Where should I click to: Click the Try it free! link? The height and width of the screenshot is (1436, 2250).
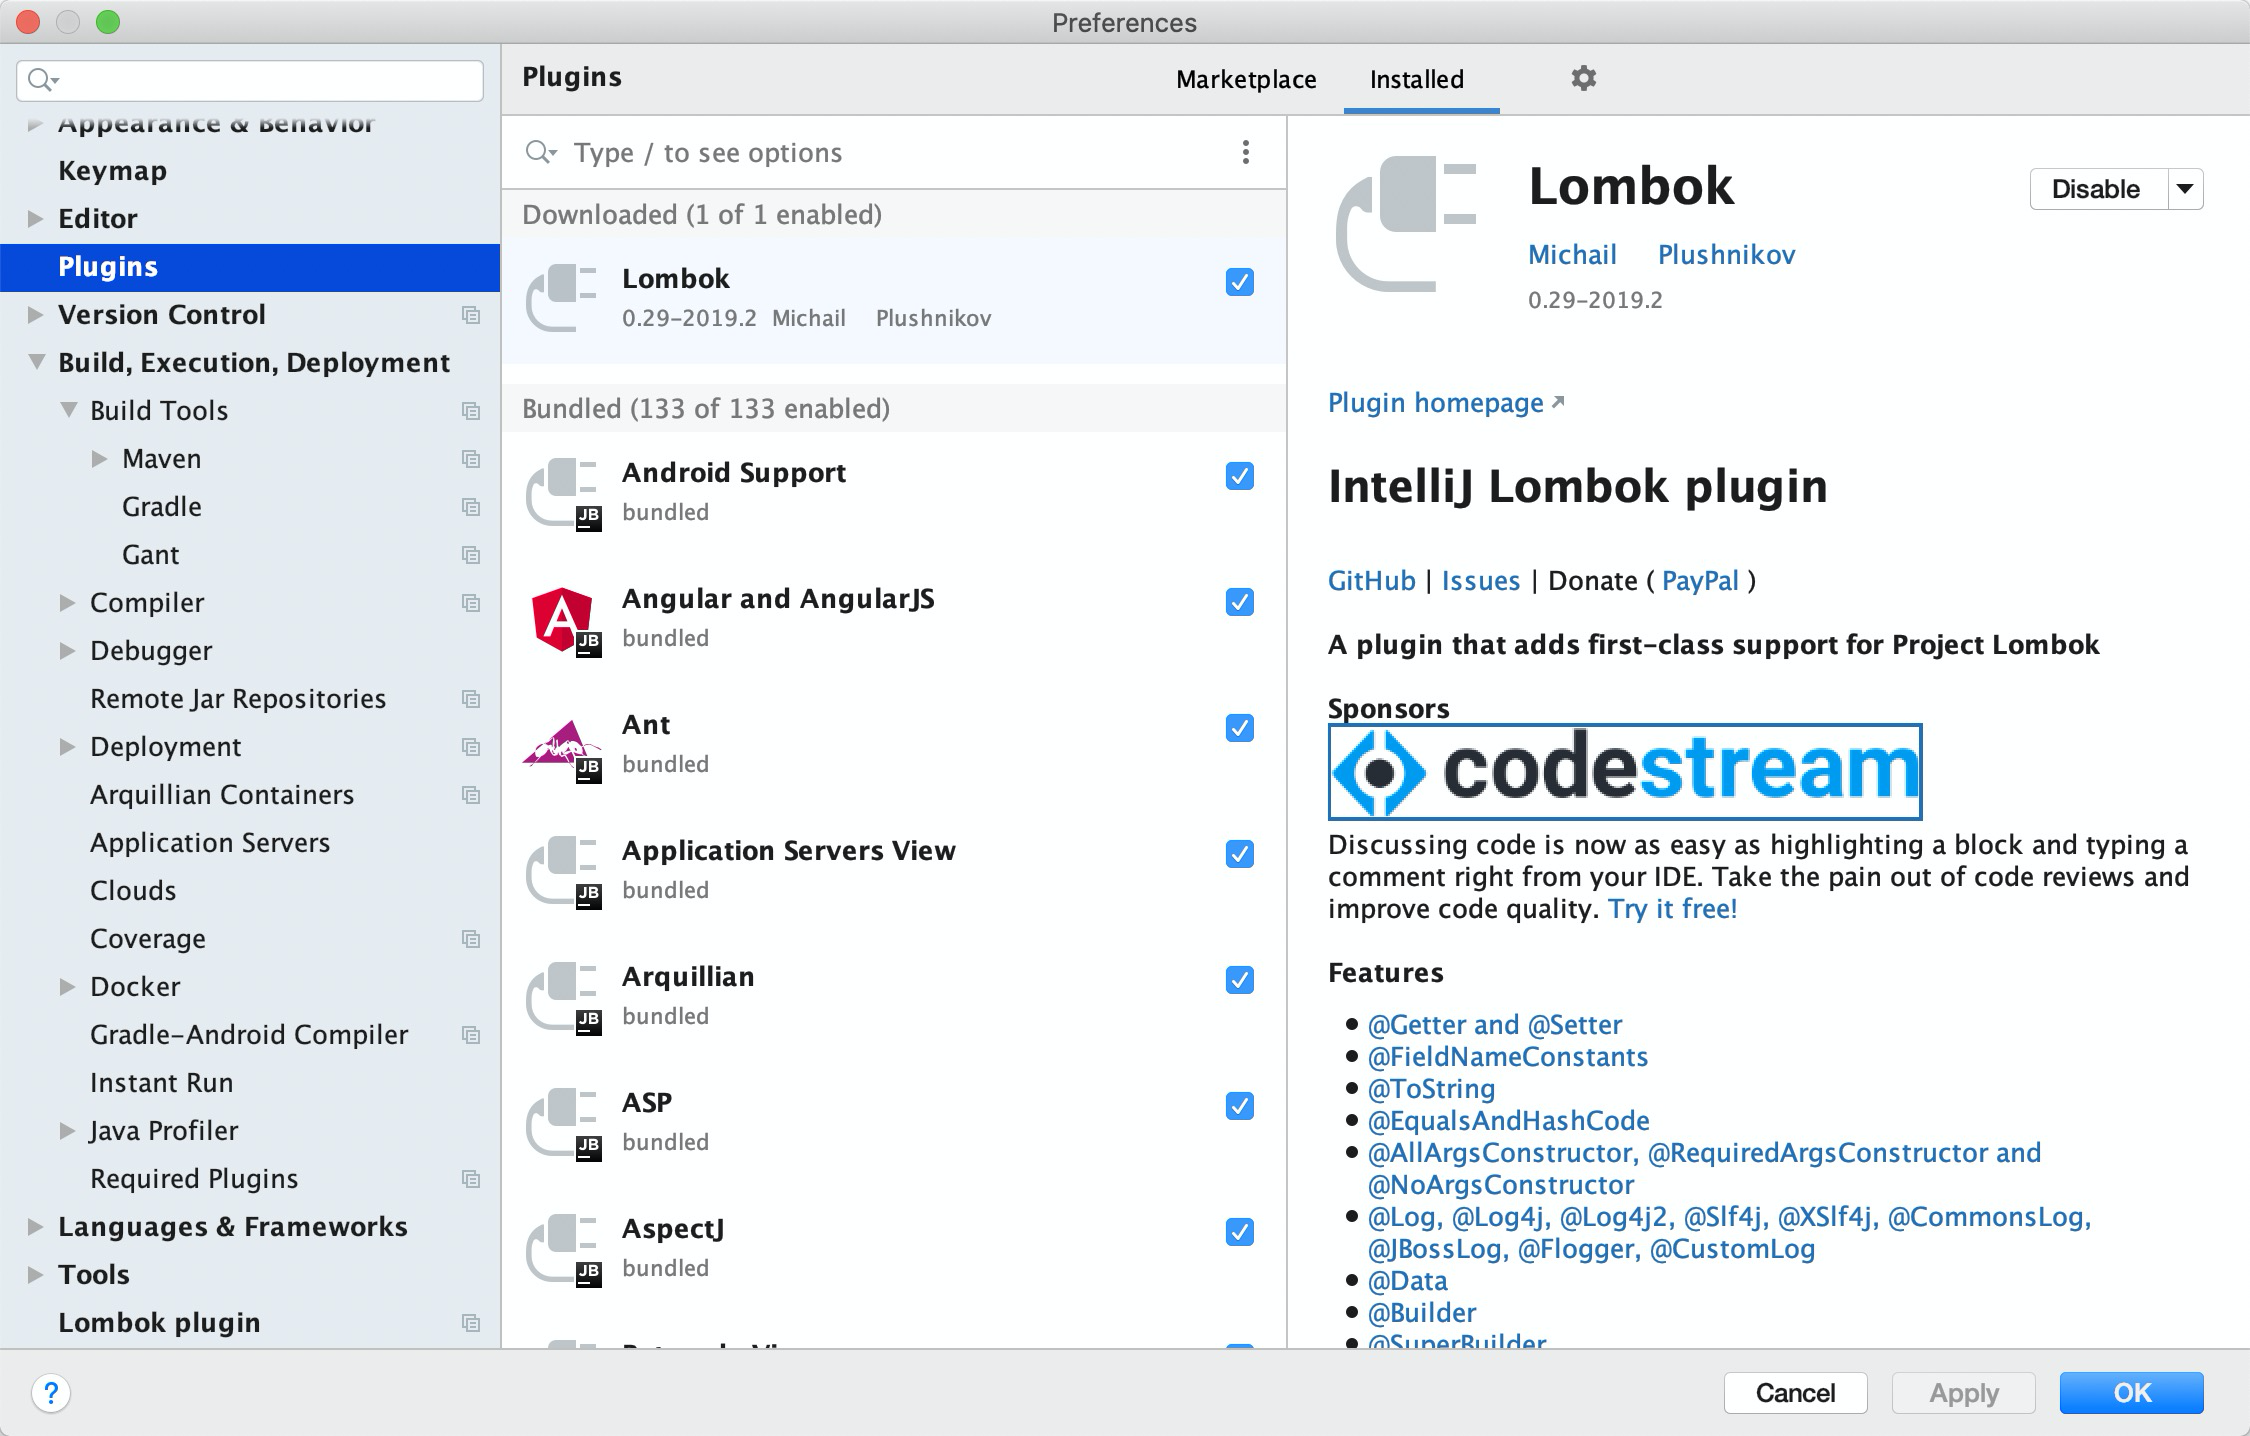[1672, 909]
